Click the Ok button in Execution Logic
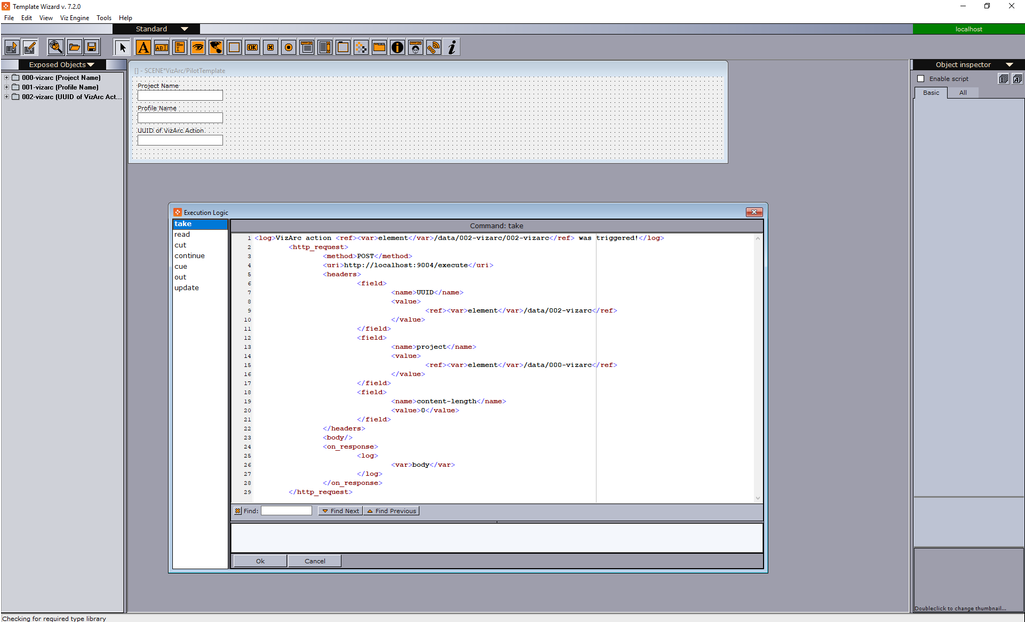The height and width of the screenshot is (622, 1026). 260,561
